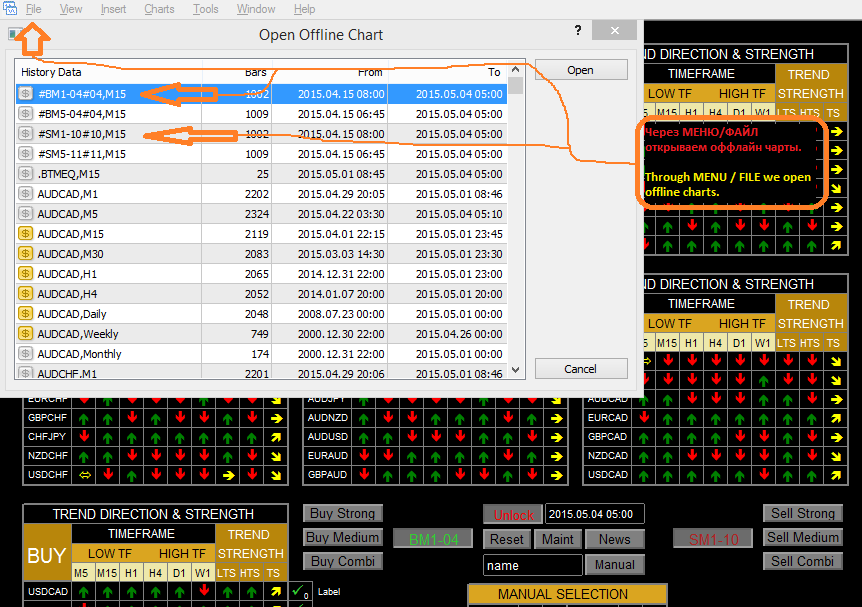Click the Sell Combi button
Screen dimensions: 862x607
pos(803,561)
